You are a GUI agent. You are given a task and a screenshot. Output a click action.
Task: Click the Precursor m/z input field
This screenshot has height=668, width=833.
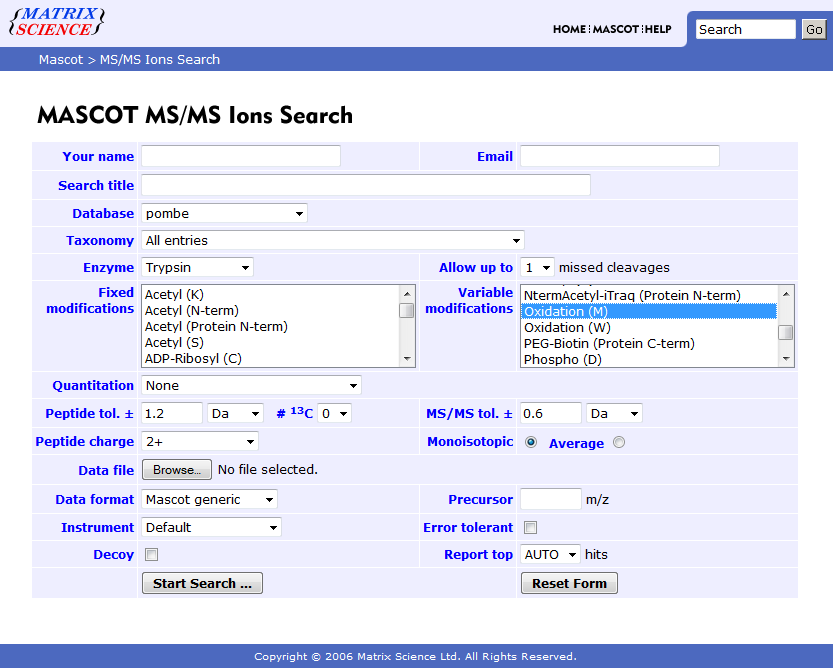[550, 499]
